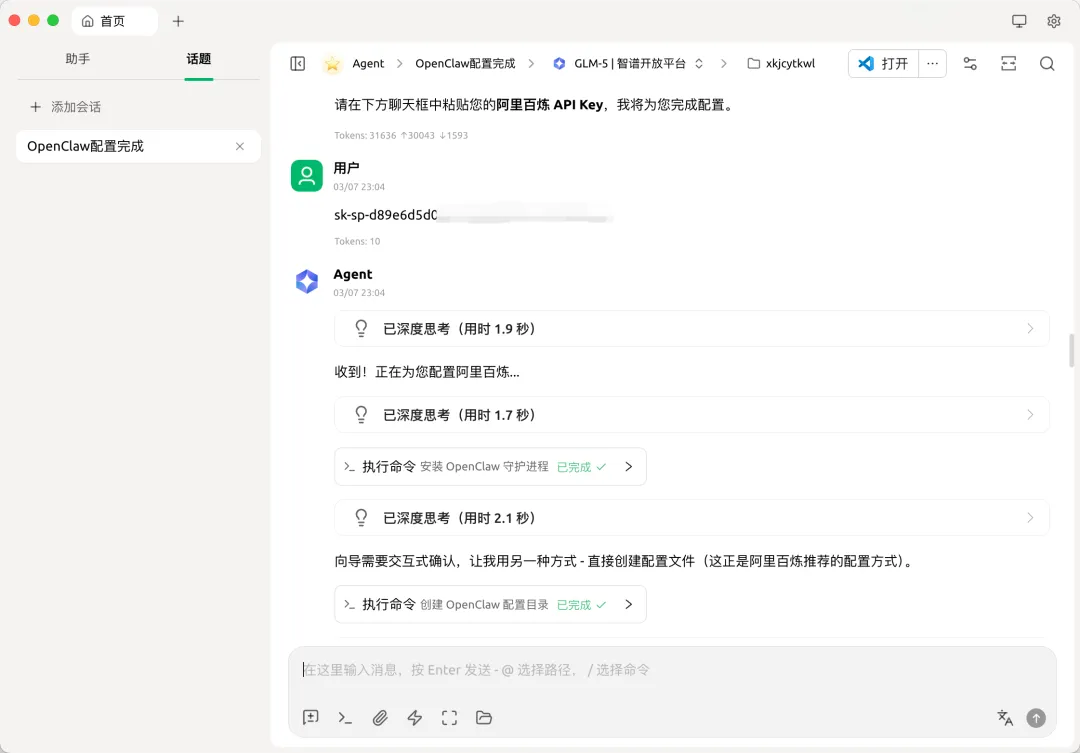This screenshot has width=1080, height=753.
Task: Click the new topic icon in input toolbar
Action: click(311, 718)
